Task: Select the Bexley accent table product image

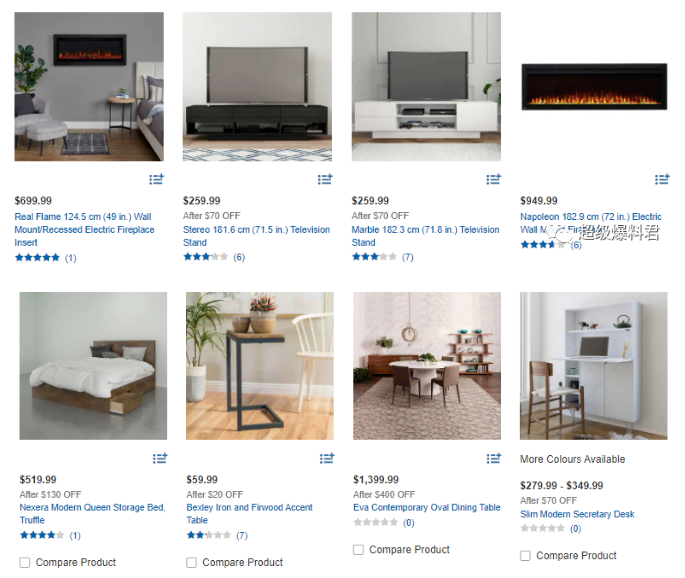Action: coord(260,366)
